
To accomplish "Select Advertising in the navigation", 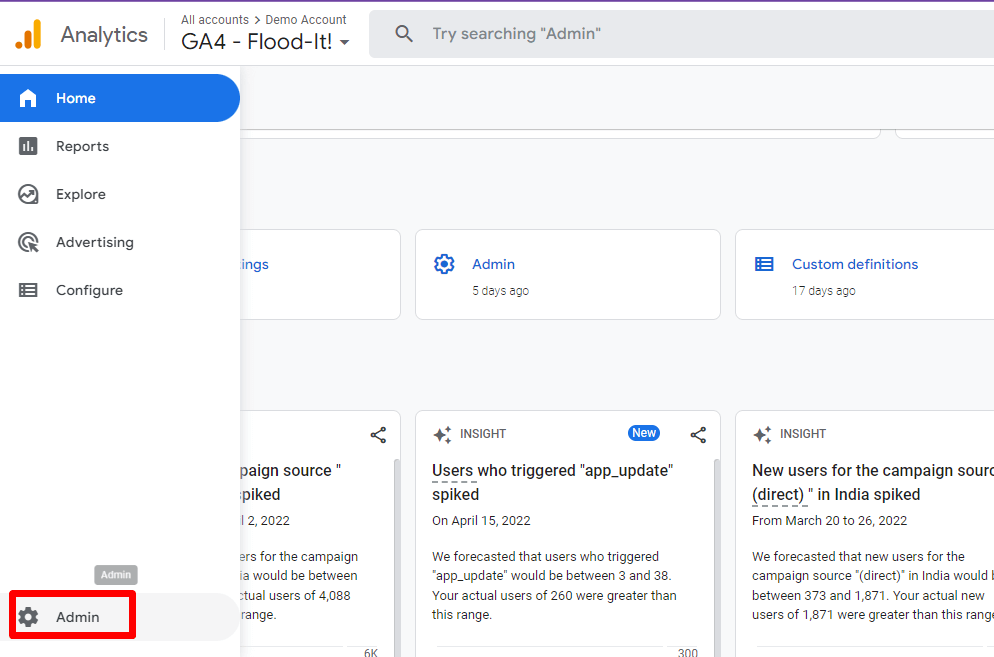I will 94,242.
